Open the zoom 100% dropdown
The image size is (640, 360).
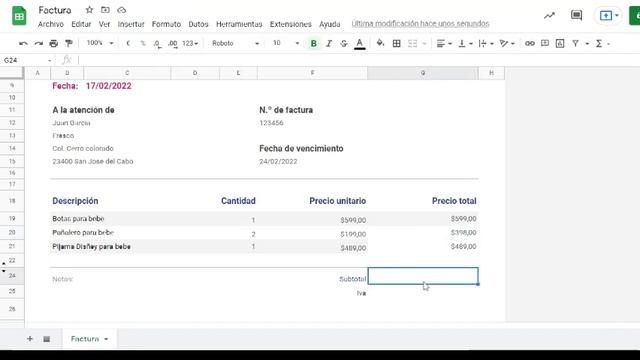point(100,43)
